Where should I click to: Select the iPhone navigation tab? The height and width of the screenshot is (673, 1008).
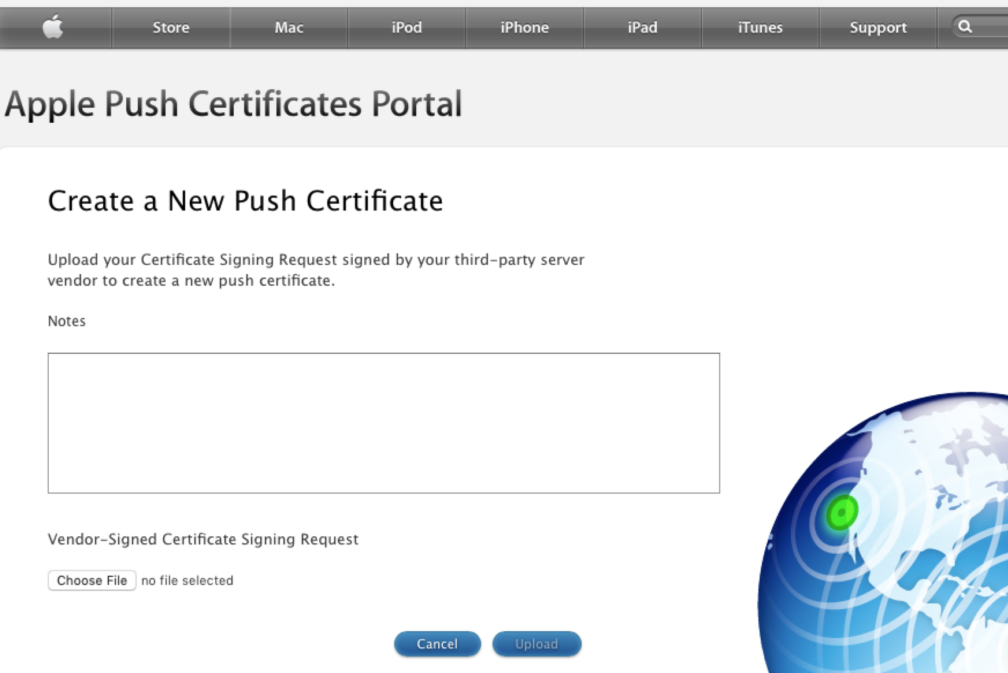[x=525, y=28]
